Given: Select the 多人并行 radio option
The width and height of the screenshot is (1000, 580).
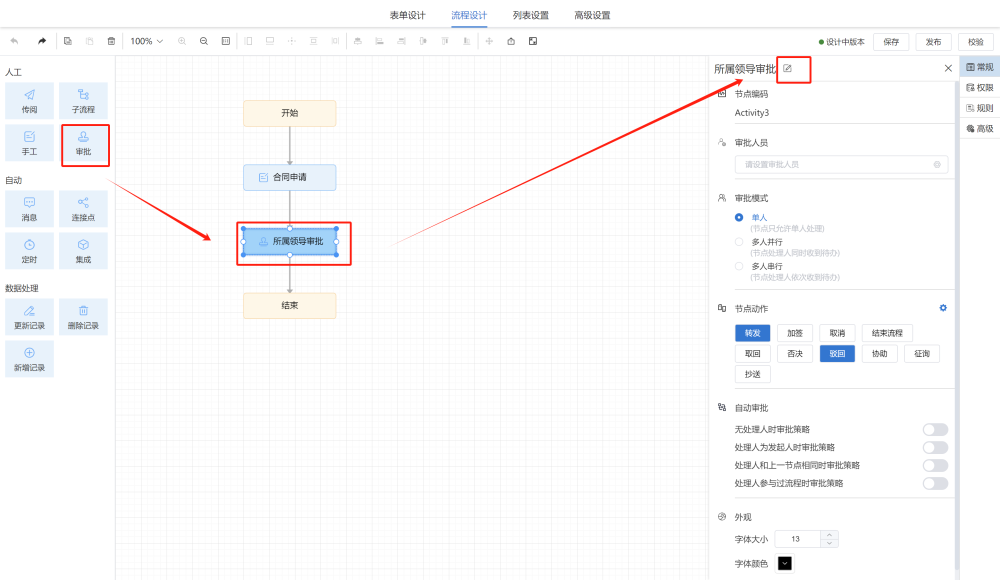Looking at the screenshot, I should click(x=739, y=242).
